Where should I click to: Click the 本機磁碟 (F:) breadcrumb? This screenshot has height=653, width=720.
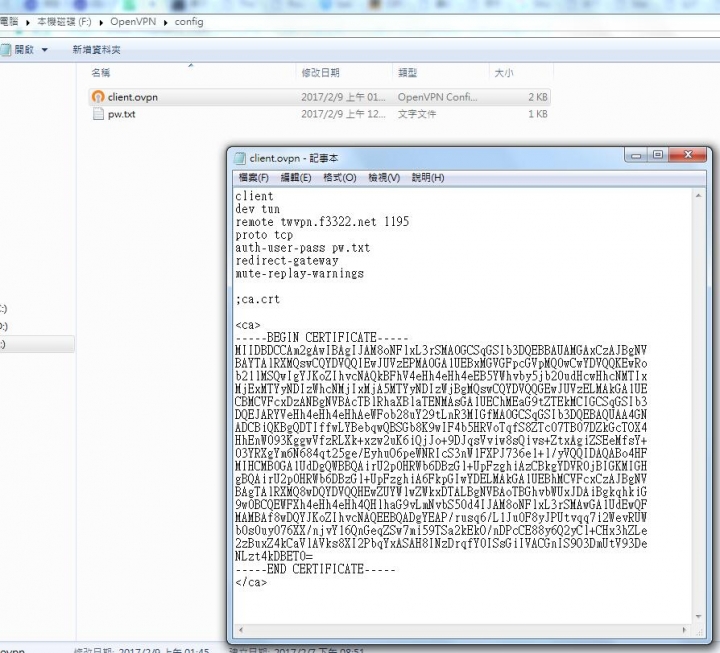64,22
